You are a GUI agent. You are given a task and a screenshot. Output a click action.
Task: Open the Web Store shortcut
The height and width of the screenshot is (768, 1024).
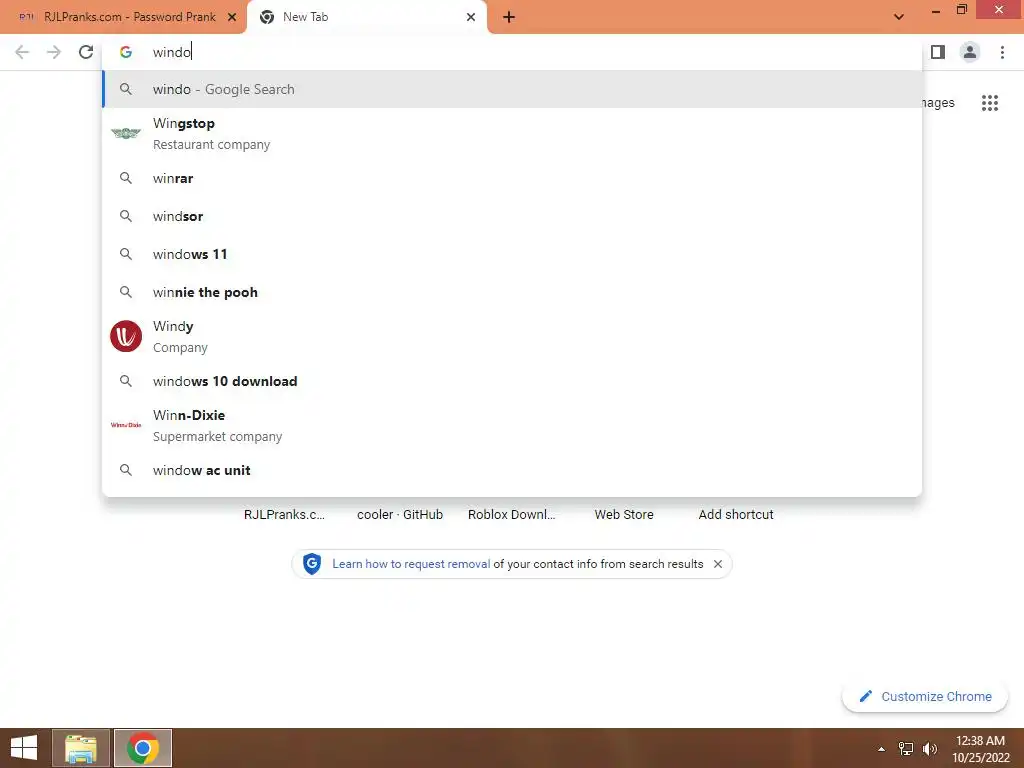pos(624,515)
